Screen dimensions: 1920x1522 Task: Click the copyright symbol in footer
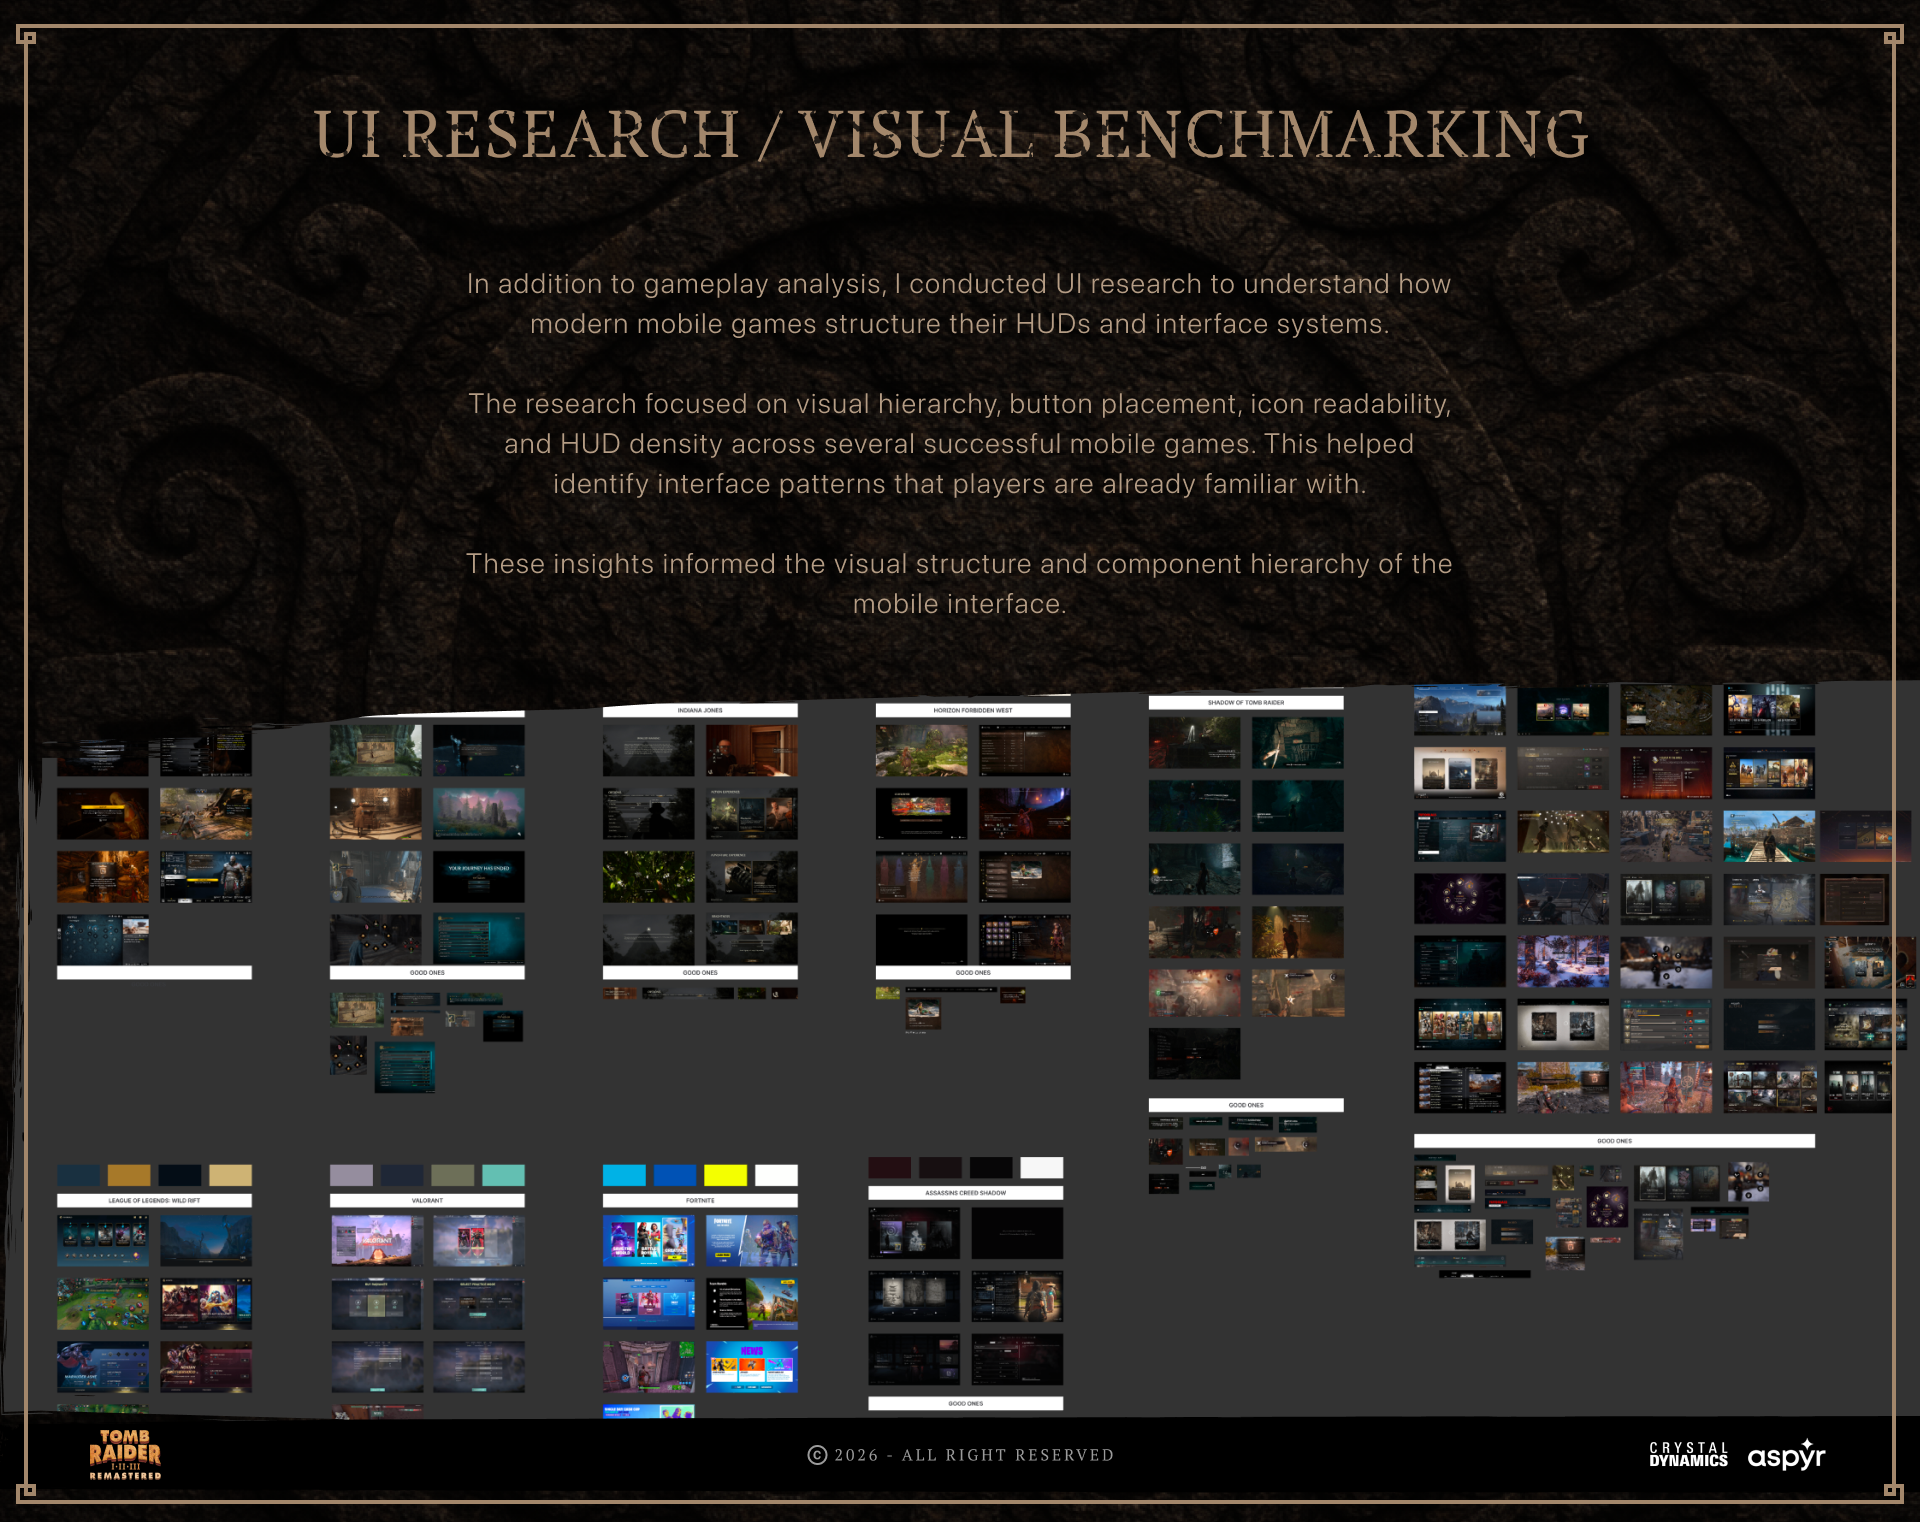pos(817,1455)
